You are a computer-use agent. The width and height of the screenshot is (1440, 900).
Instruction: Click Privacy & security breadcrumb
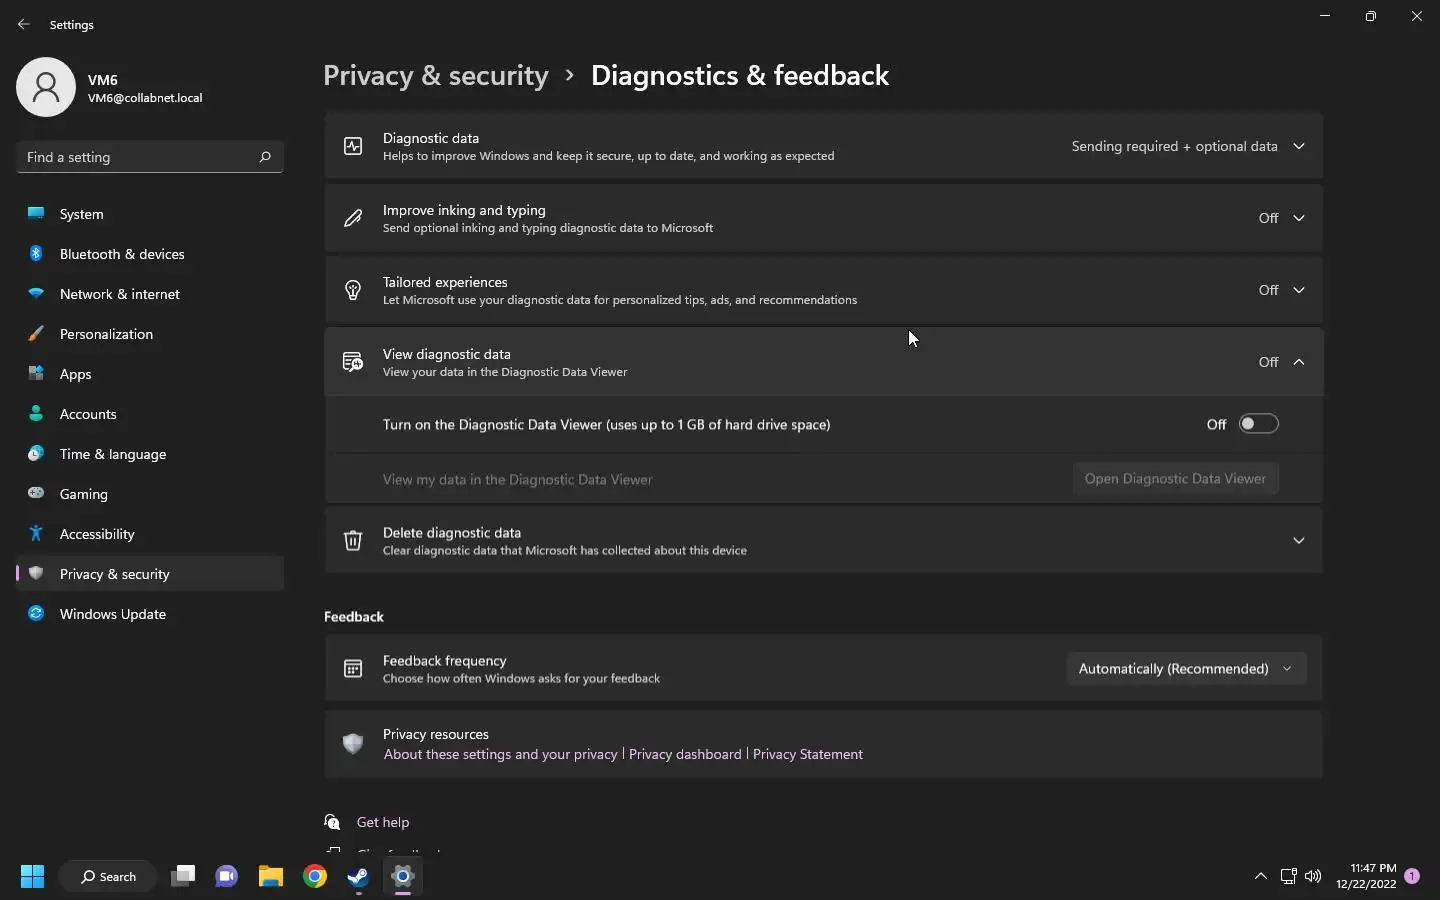436,76
